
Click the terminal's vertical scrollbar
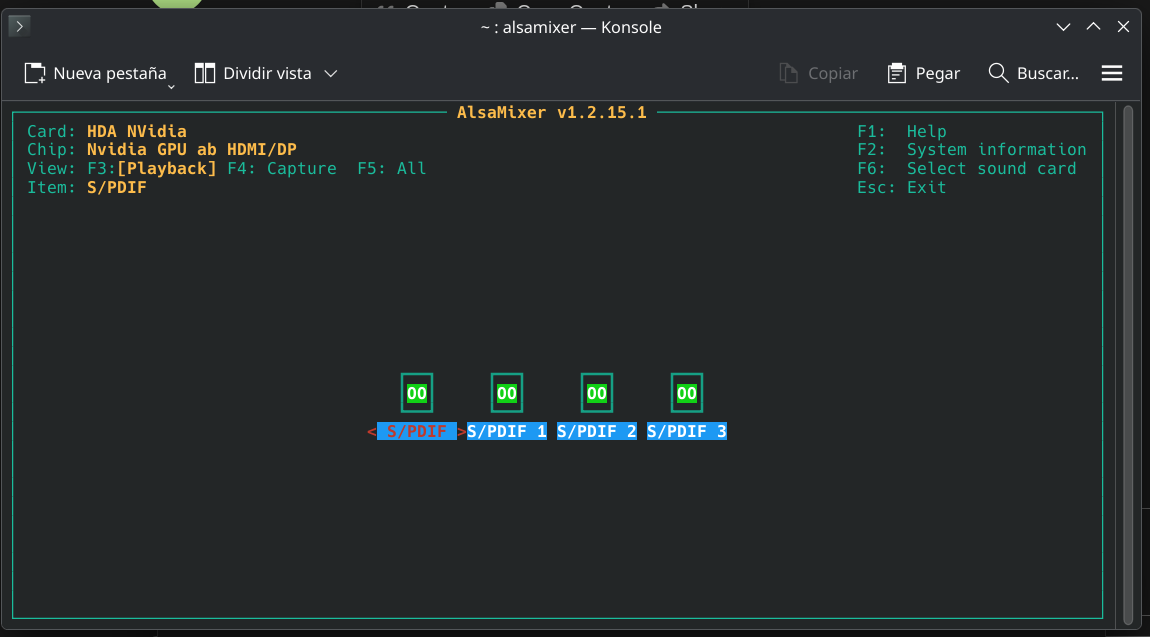tap(1129, 360)
